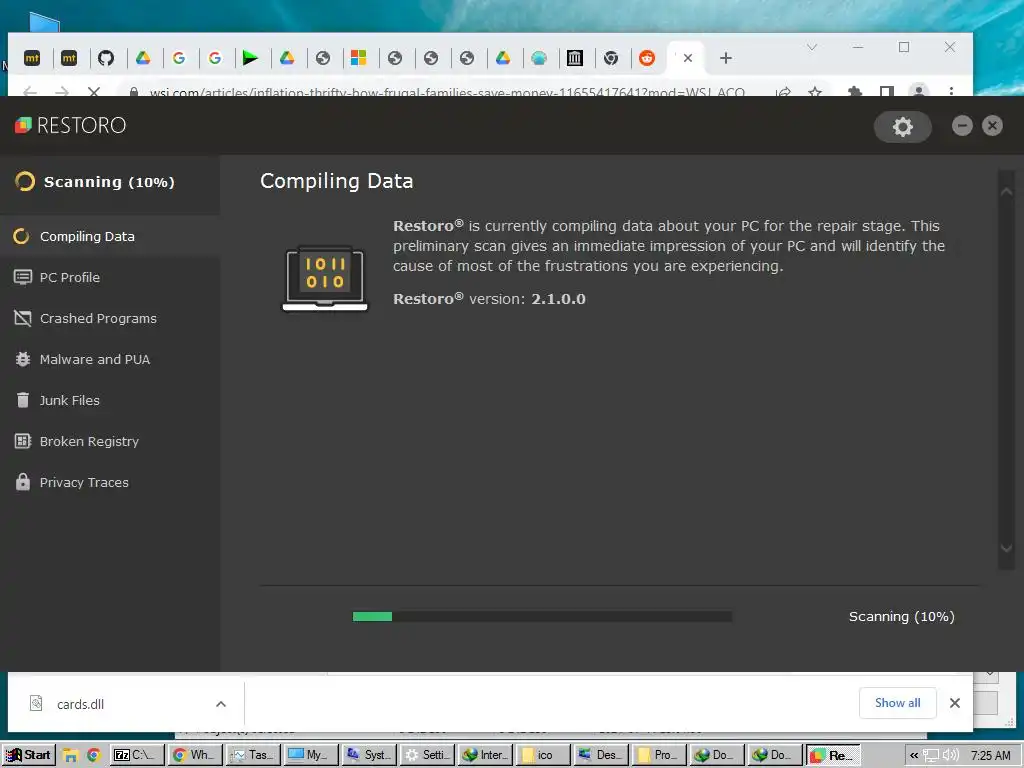Click the binary laptop illustration
This screenshot has width=1024, height=768.
click(325, 279)
